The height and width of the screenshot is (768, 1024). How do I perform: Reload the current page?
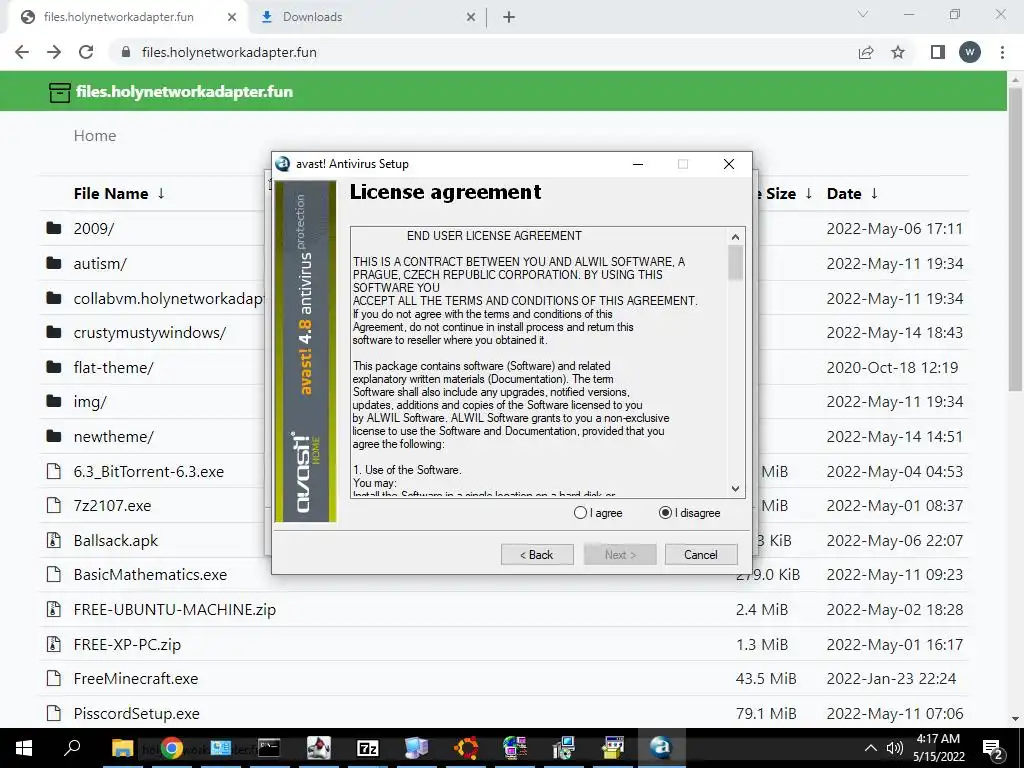pyautogui.click(x=86, y=52)
